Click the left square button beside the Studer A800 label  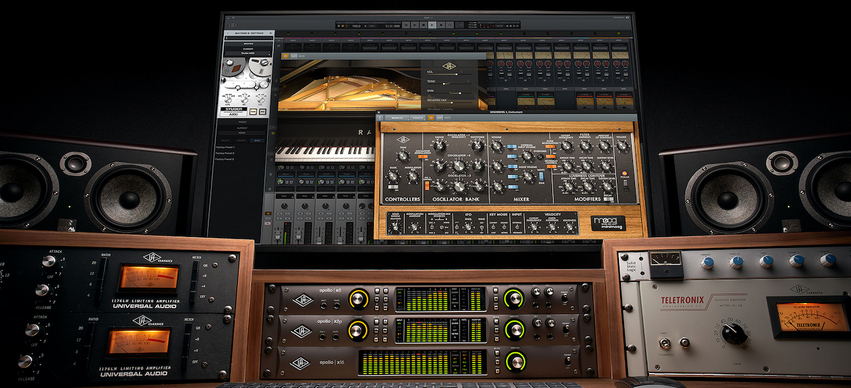253,111
